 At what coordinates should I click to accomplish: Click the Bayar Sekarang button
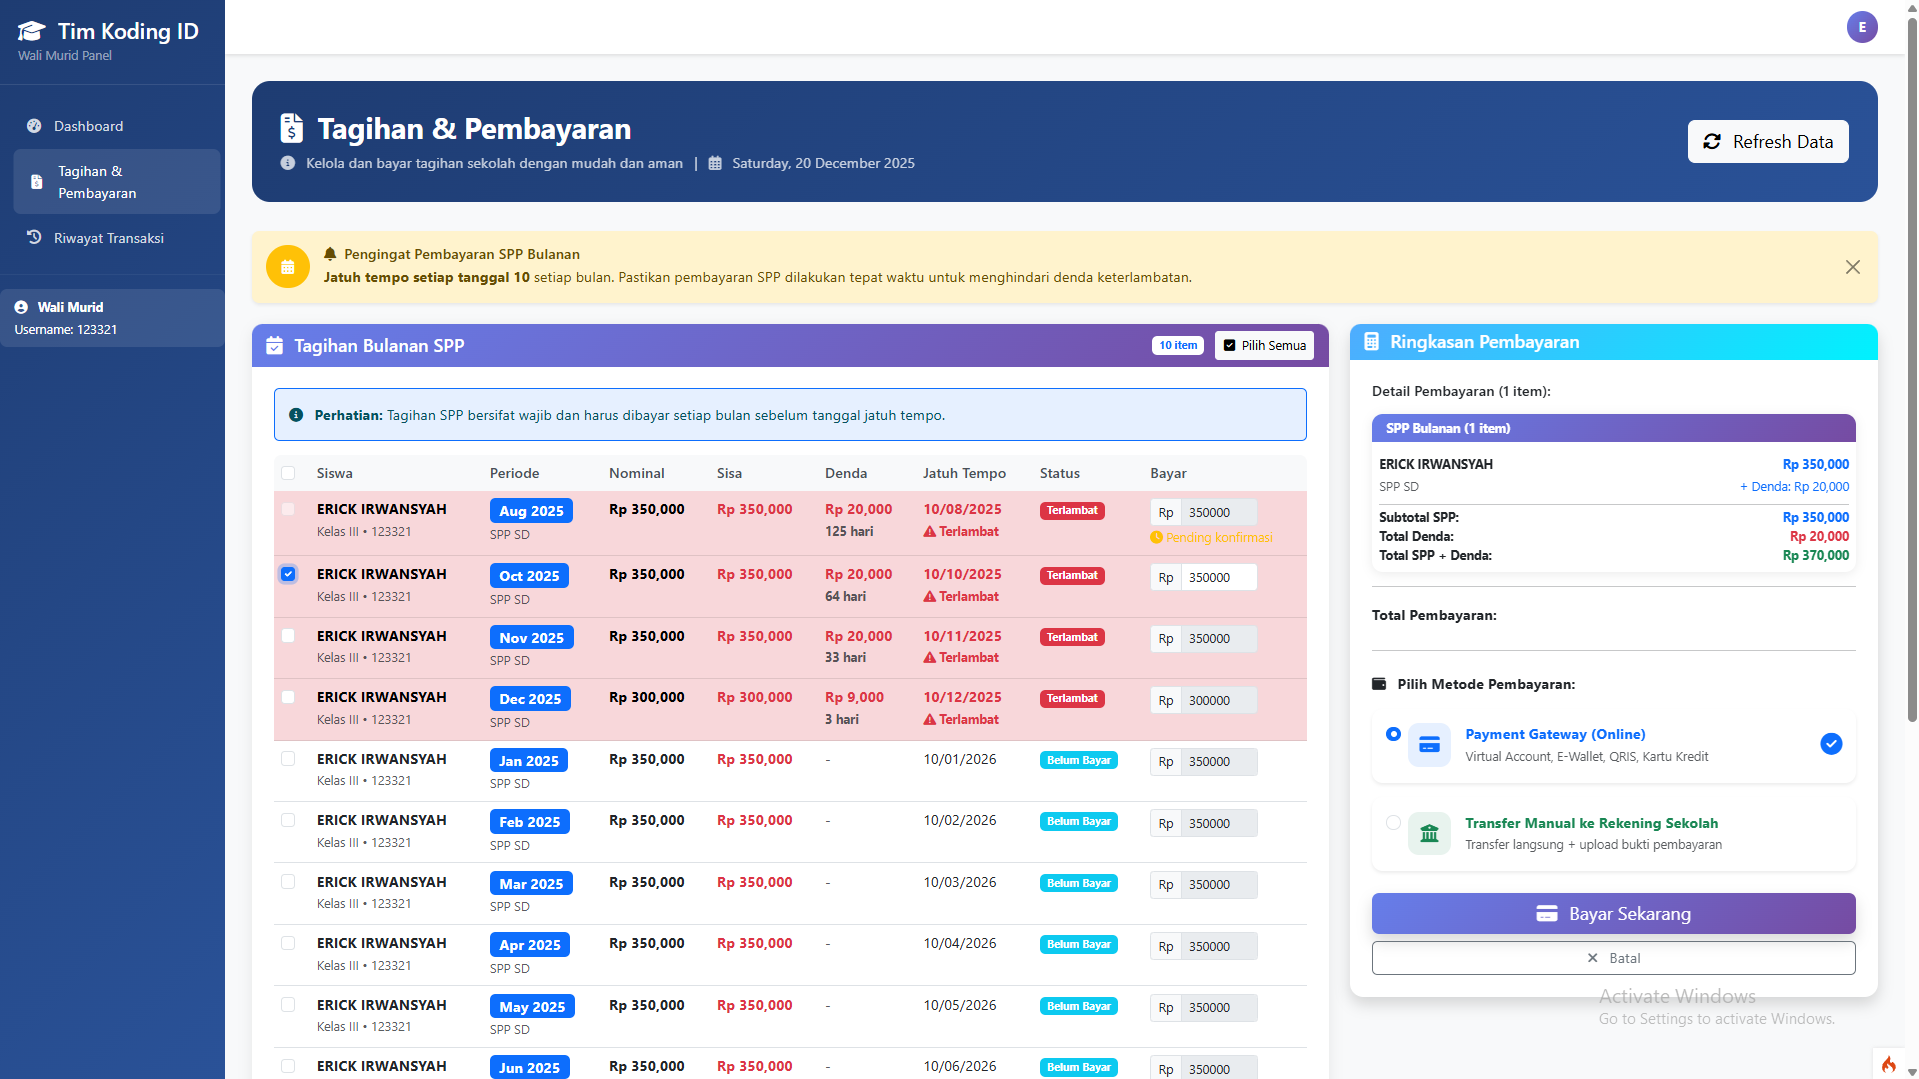(1612, 913)
